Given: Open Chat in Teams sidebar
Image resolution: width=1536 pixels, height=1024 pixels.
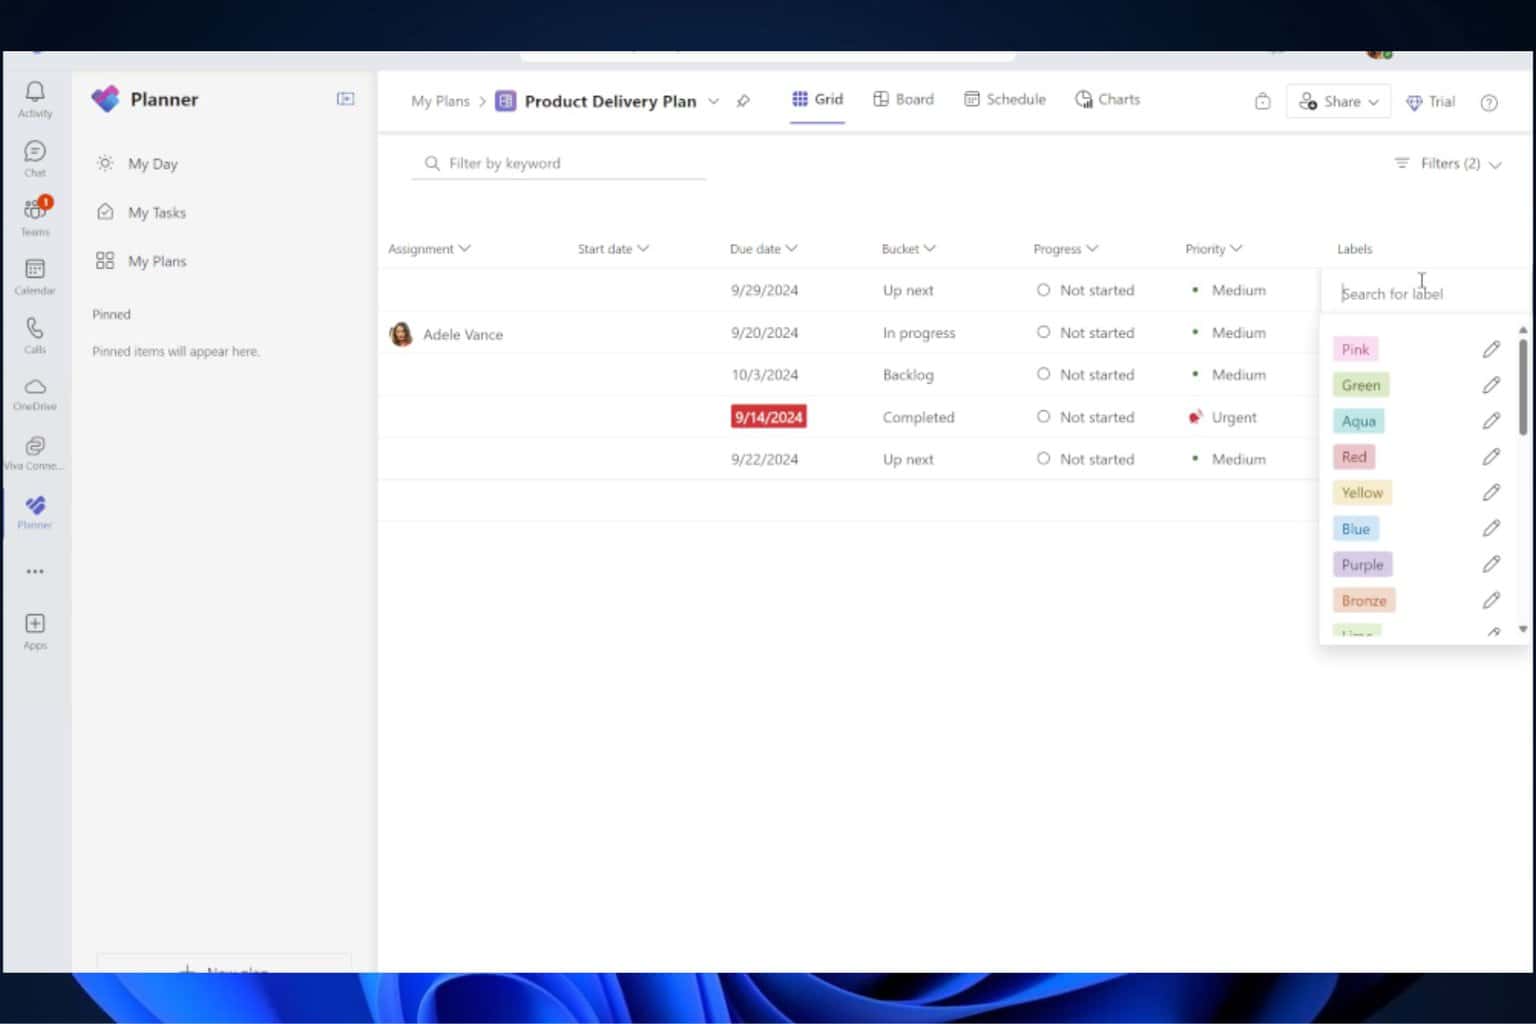Looking at the screenshot, I should click(35, 158).
